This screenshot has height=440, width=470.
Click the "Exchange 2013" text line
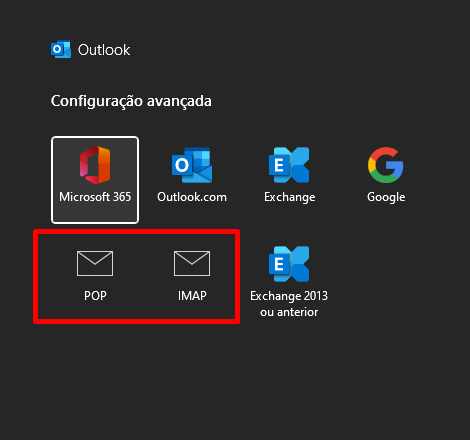pyautogui.click(x=289, y=296)
